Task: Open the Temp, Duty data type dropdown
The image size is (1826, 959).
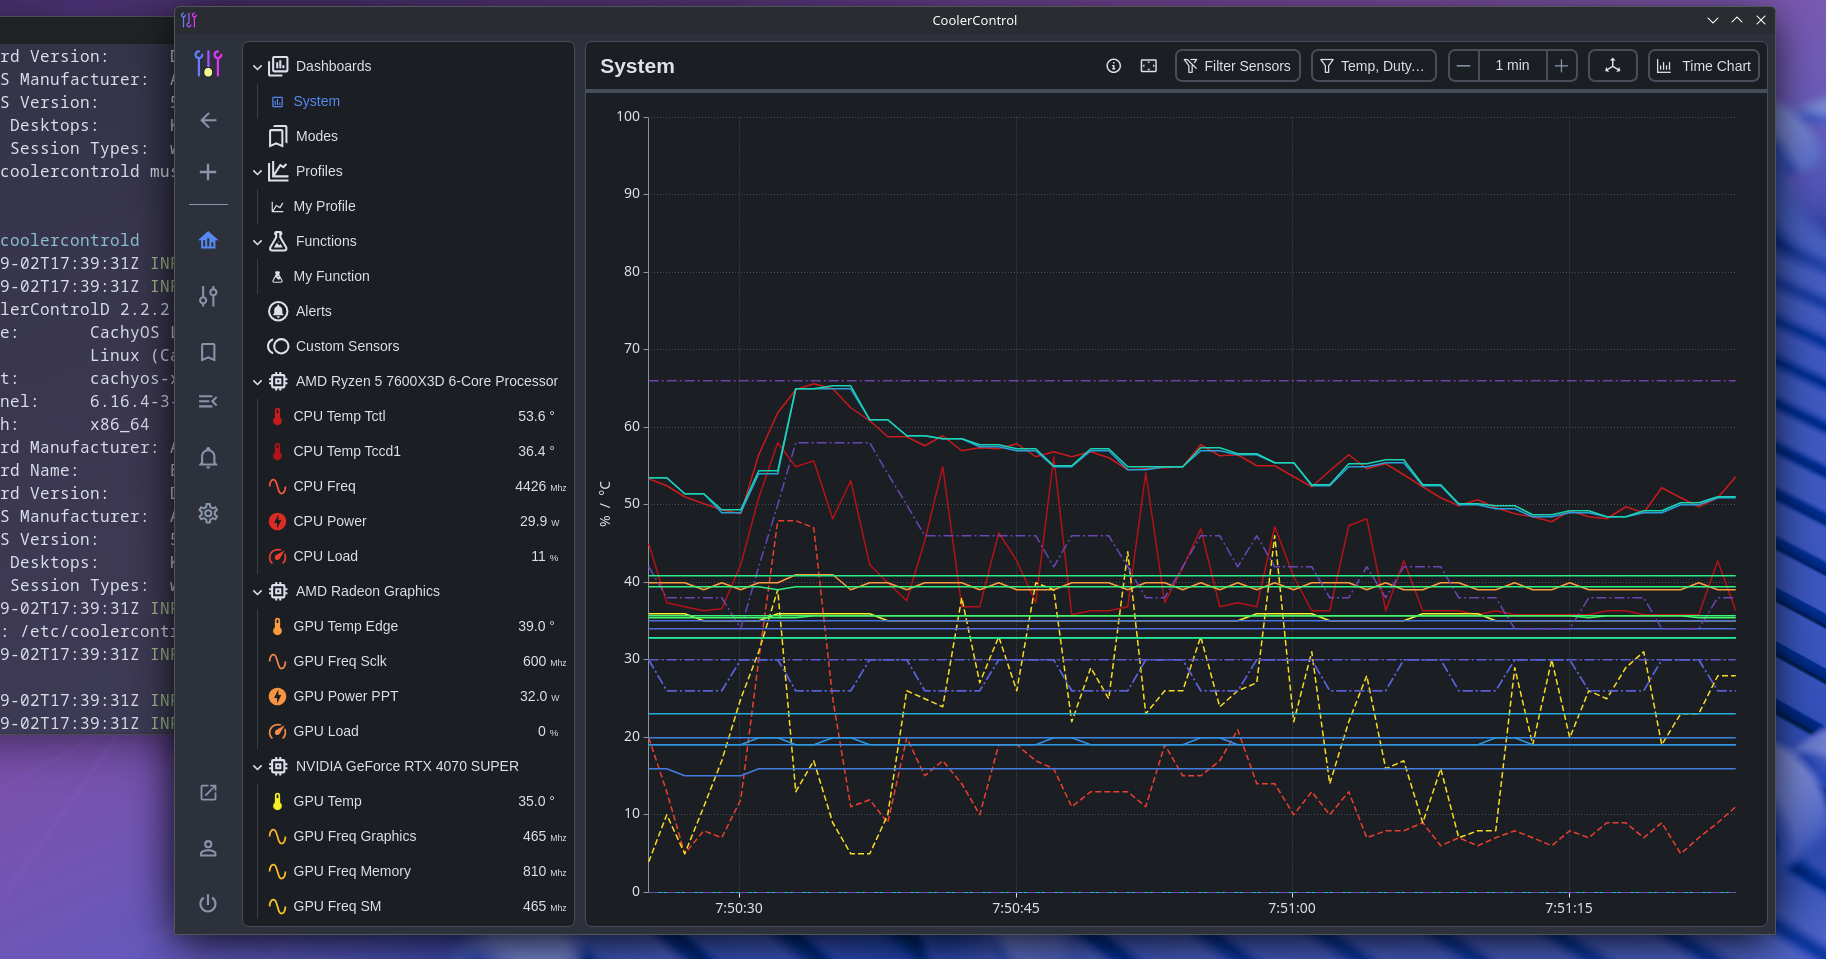Action: click(x=1373, y=66)
